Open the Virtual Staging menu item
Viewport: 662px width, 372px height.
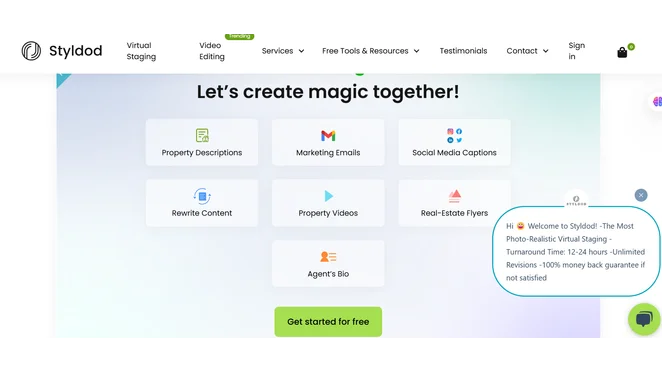pos(141,51)
